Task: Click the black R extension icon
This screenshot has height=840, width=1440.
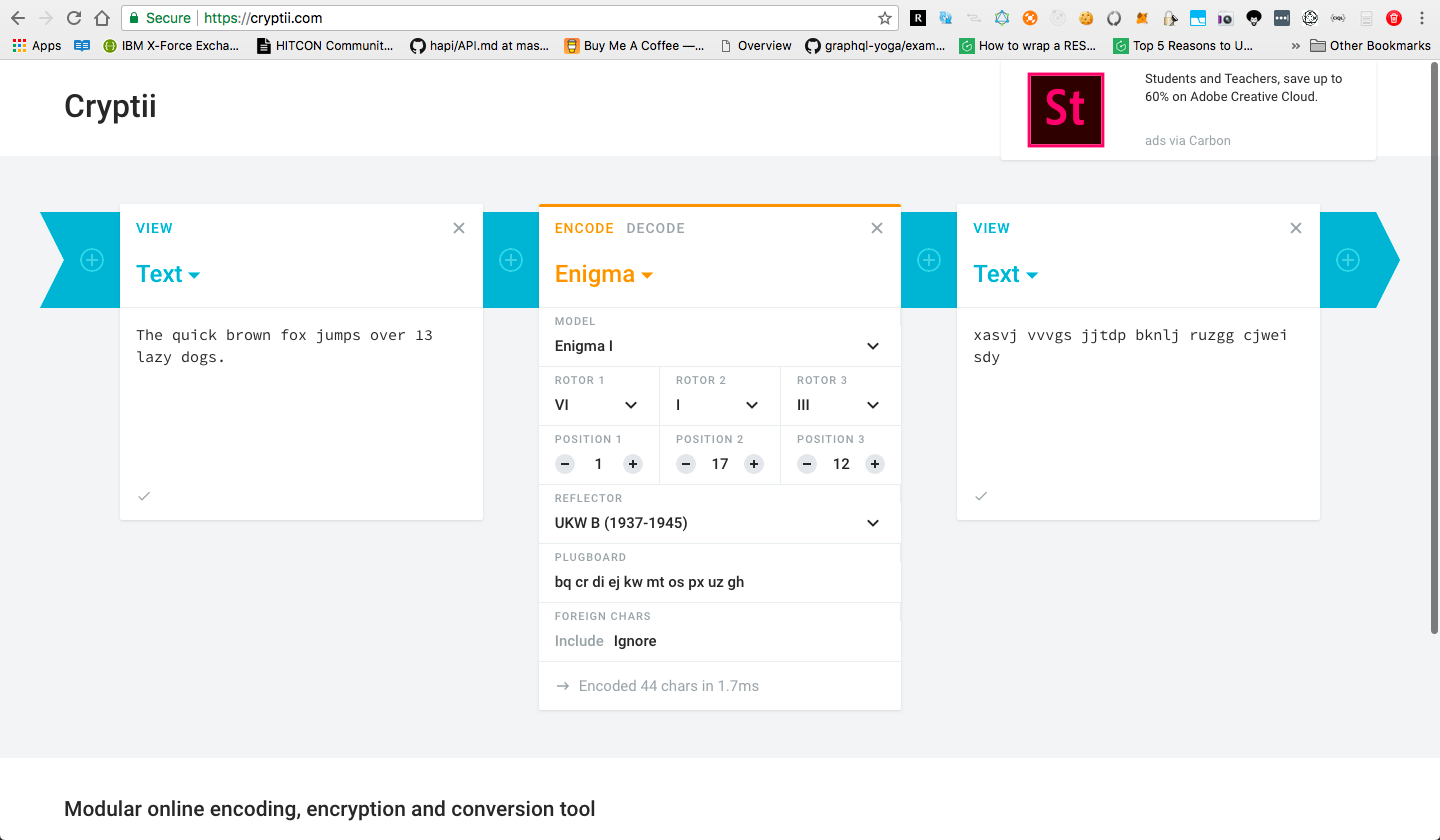Action: coord(917,18)
